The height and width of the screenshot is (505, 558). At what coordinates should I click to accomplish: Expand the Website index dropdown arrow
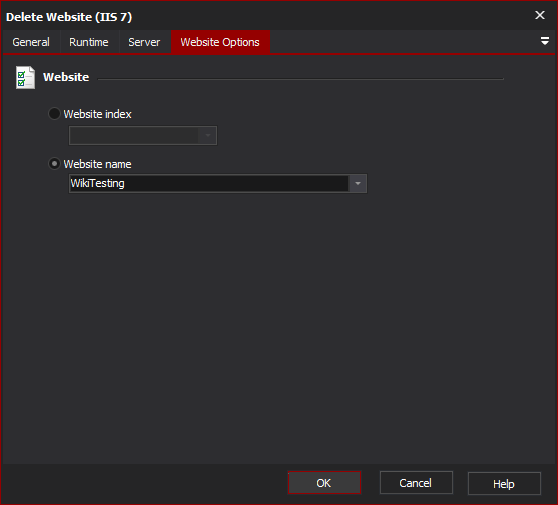tap(208, 136)
